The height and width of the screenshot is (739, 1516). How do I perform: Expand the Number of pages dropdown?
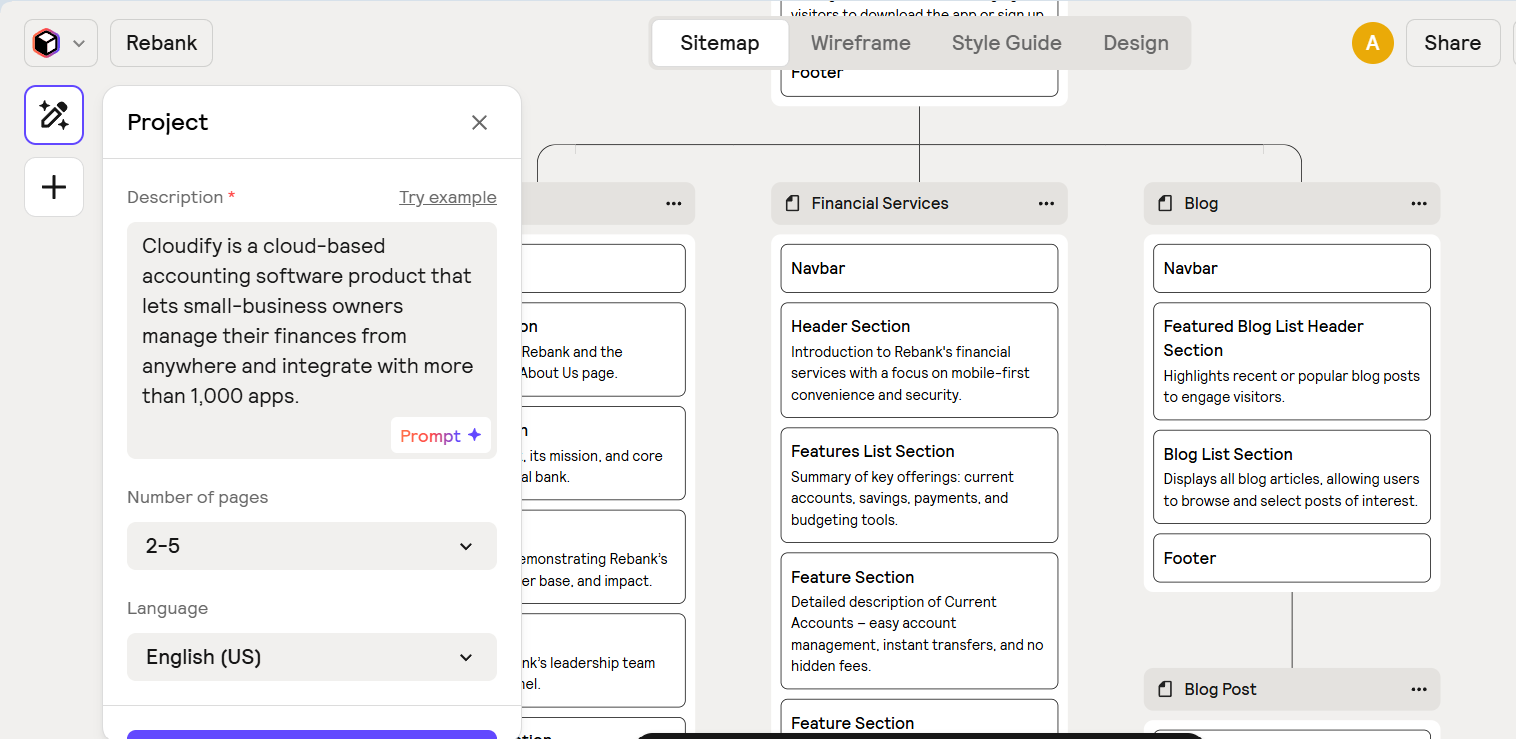(x=312, y=546)
